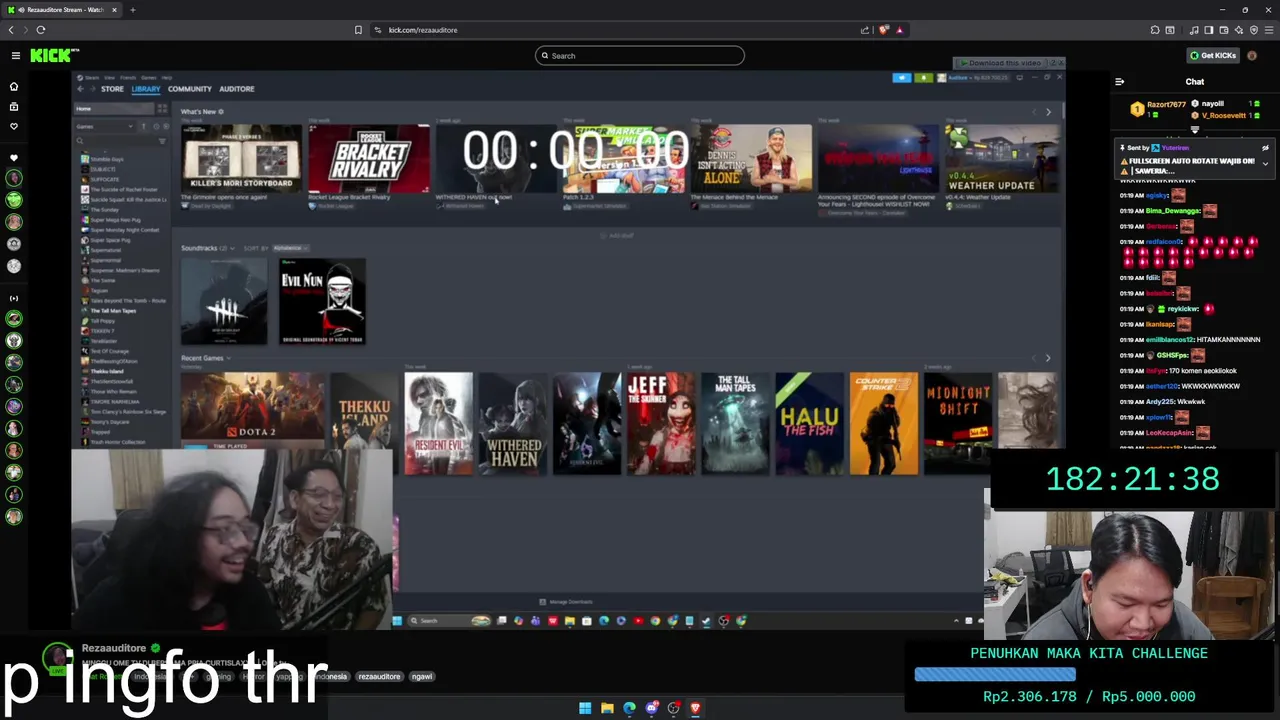The width and height of the screenshot is (1280, 720).
Task: Open the Brave playlist music icon
Action: [1194, 30]
